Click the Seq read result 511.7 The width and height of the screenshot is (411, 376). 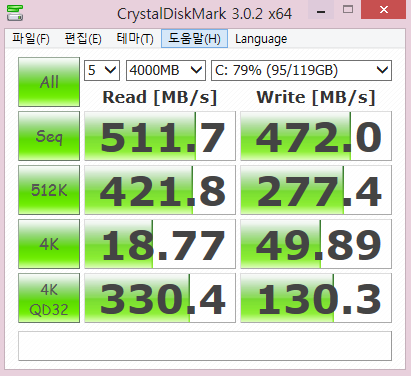(x=160, y=136)
